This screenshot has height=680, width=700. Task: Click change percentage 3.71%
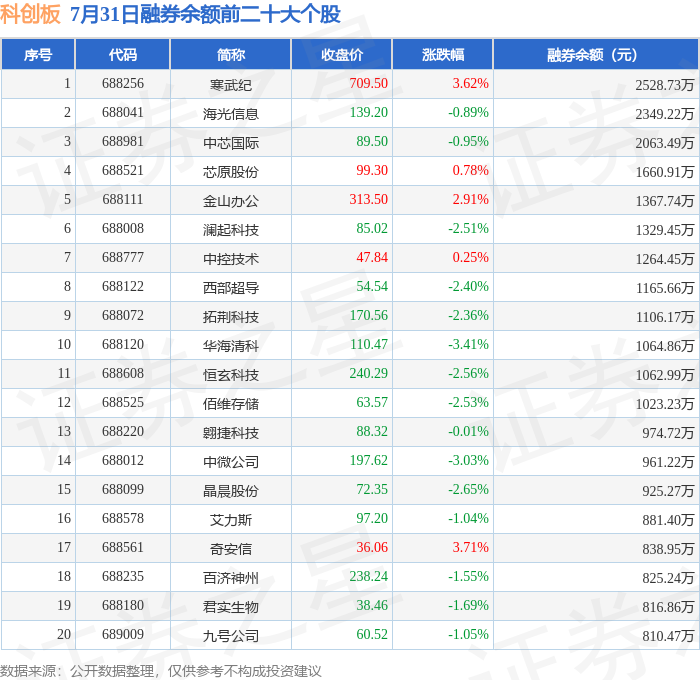(x=471, y=548)
